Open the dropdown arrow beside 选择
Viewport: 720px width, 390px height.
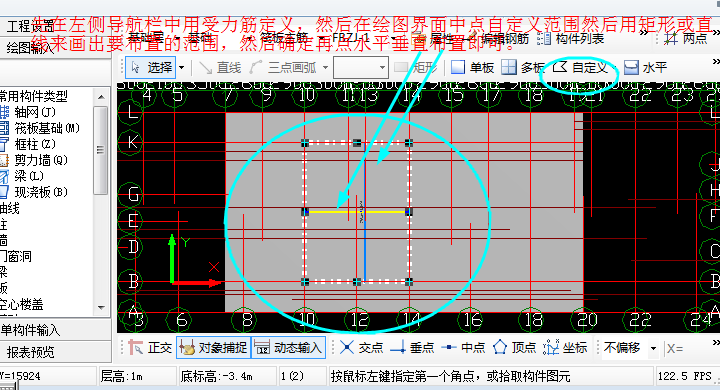(x=182, y=68)
